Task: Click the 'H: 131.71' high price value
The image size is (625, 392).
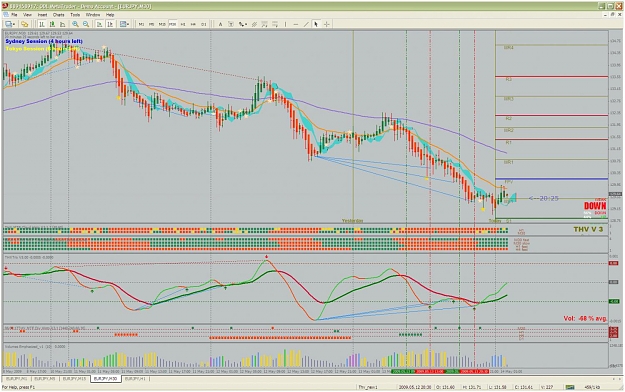Action: tap(473, 387)
